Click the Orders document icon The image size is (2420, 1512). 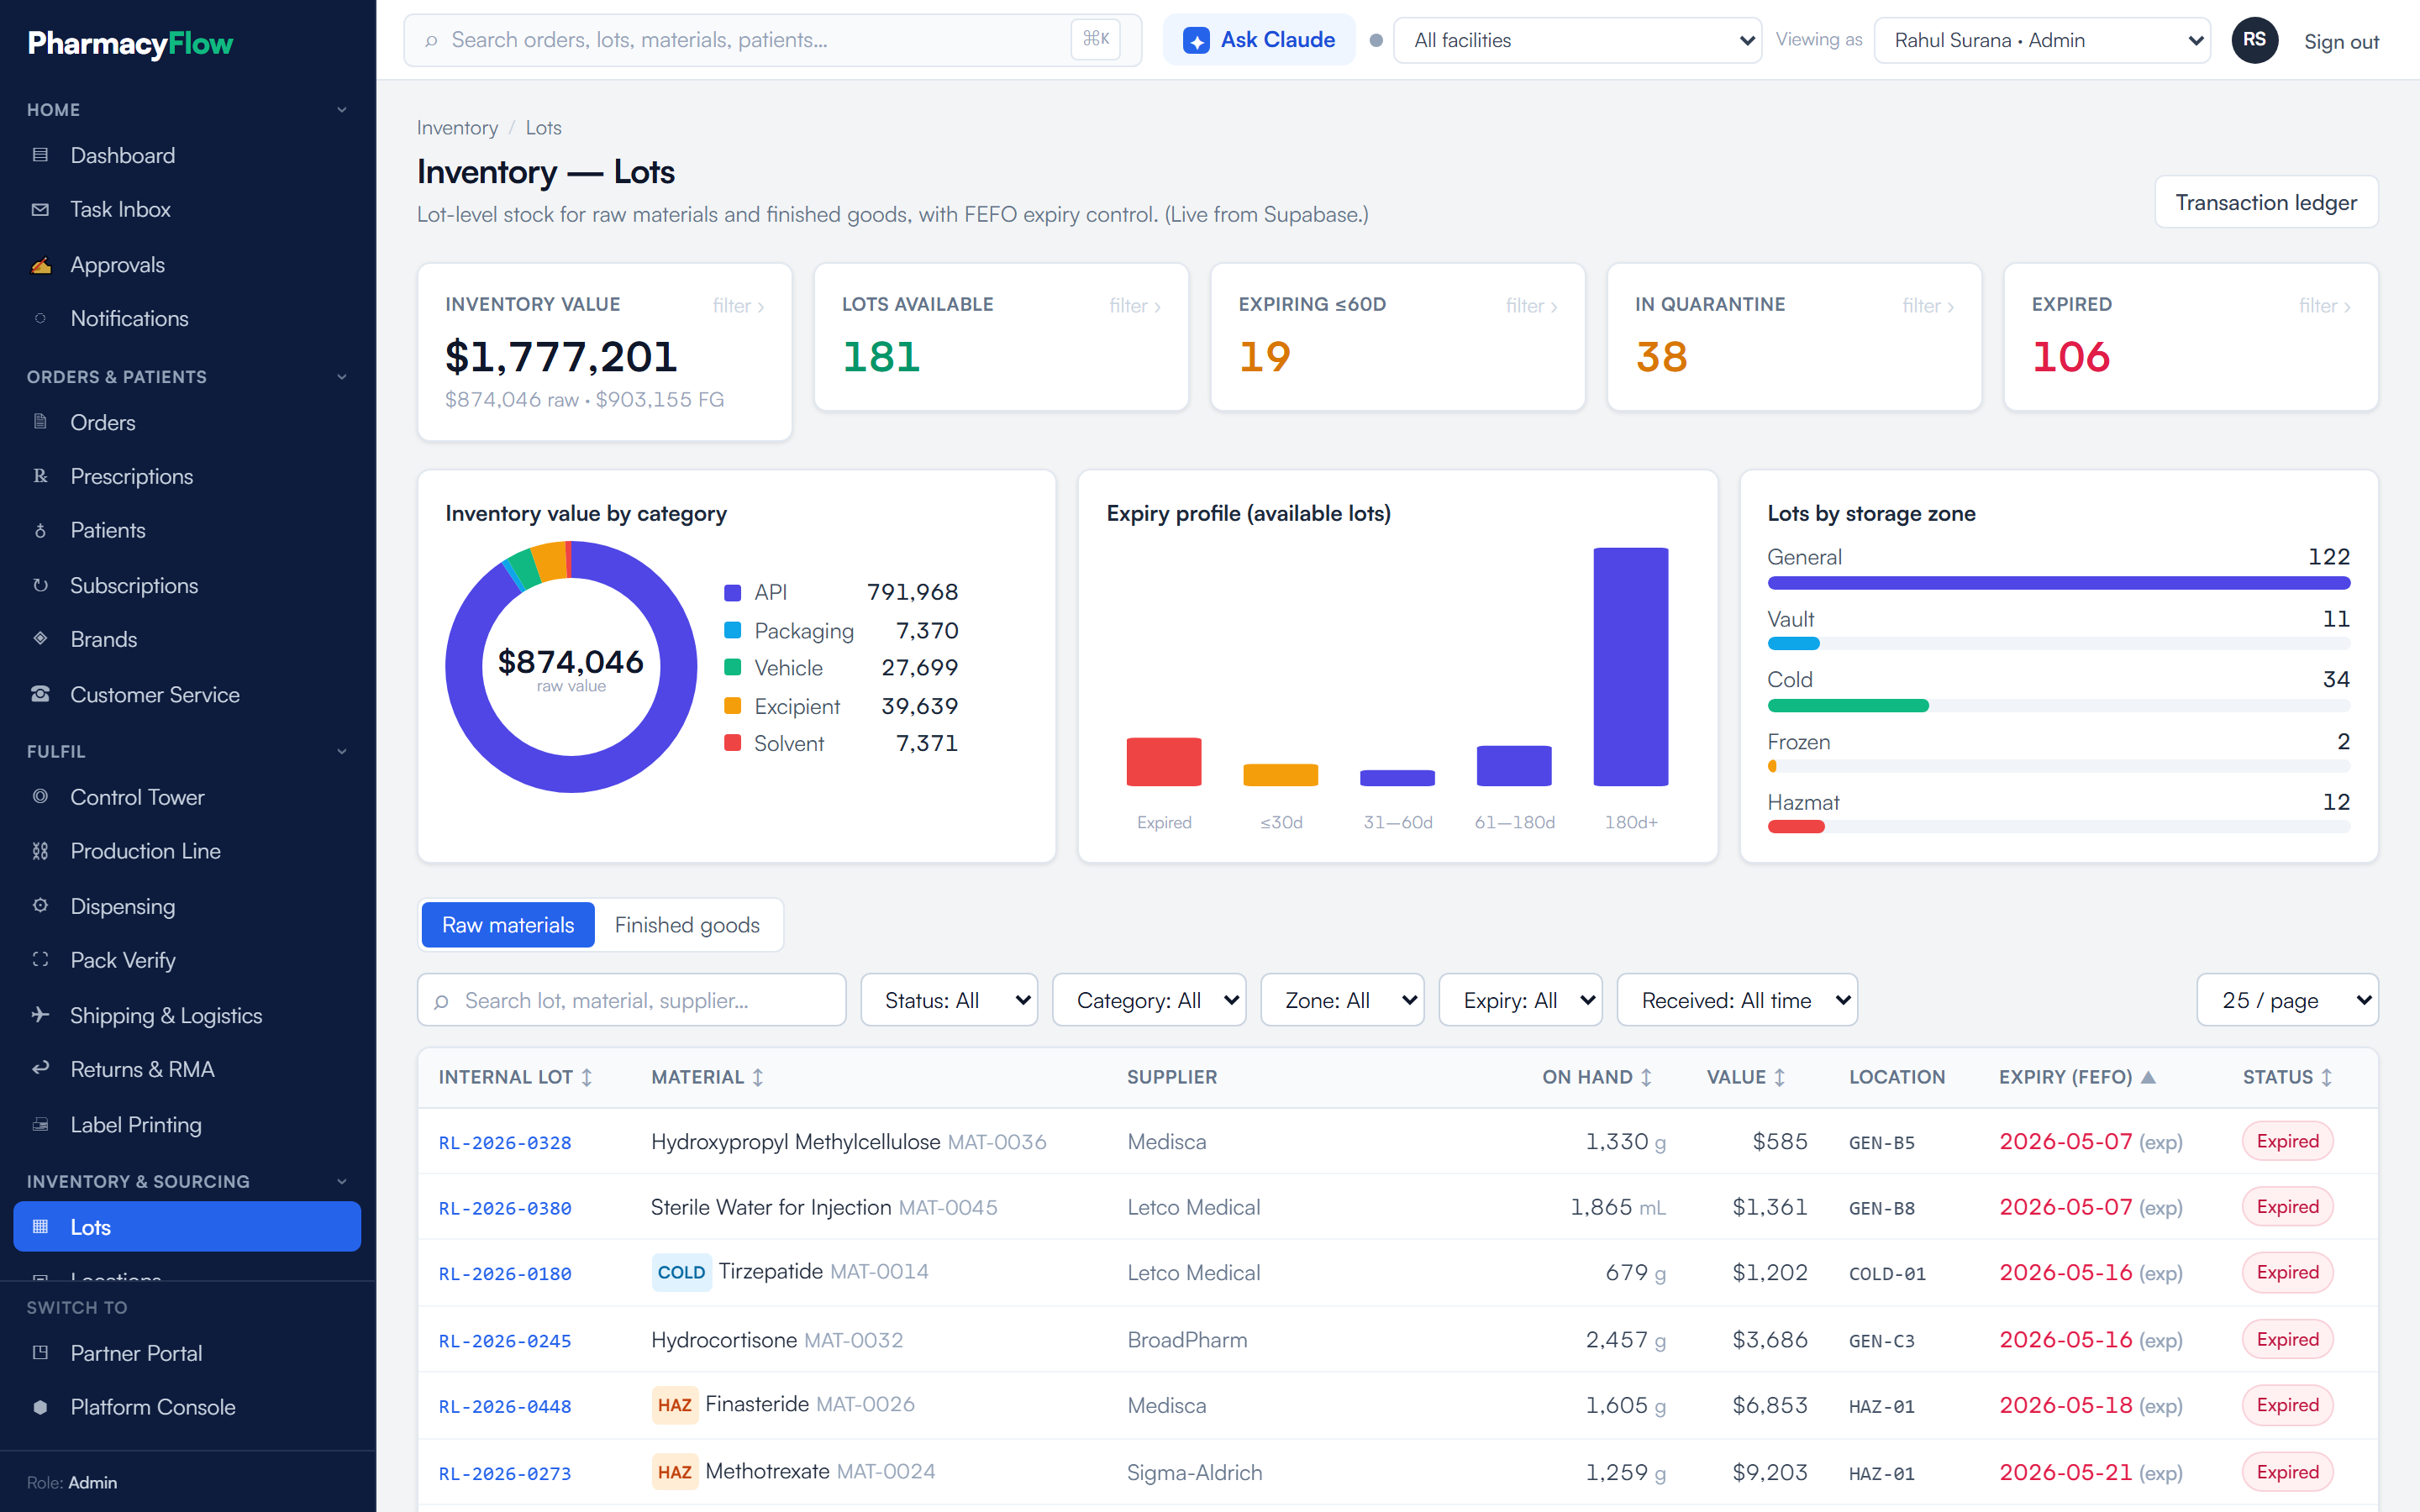(40, 422)
